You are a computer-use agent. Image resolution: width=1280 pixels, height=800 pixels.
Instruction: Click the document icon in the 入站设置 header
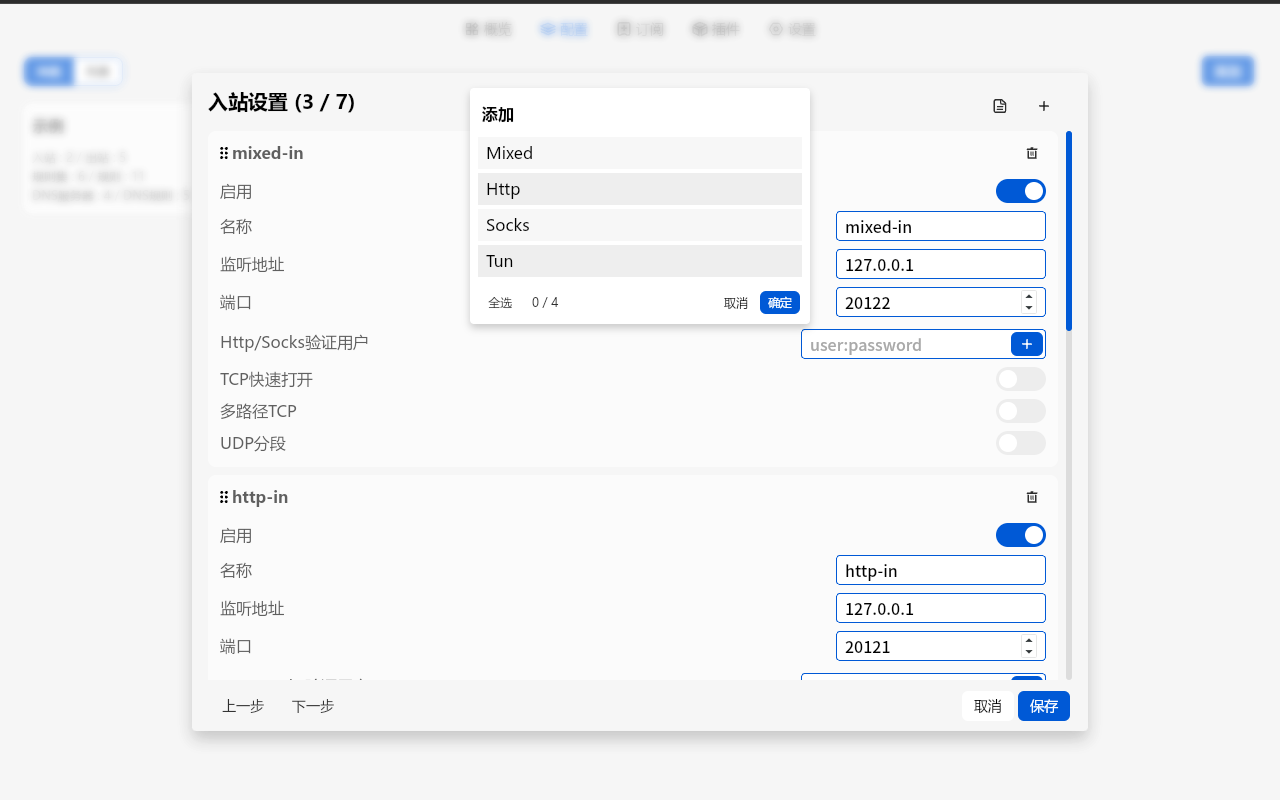pyautogui.click(x=1000, y=106)
